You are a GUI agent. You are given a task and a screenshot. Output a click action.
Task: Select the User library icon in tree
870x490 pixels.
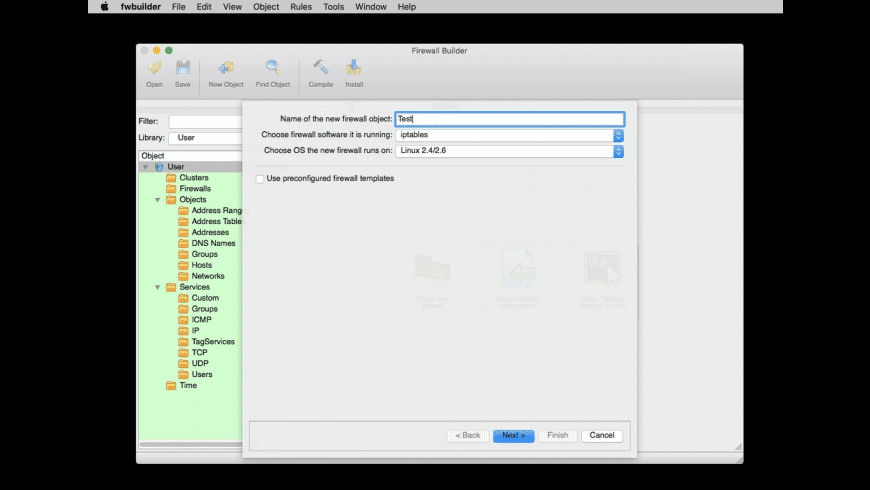(x=159, y=166)
